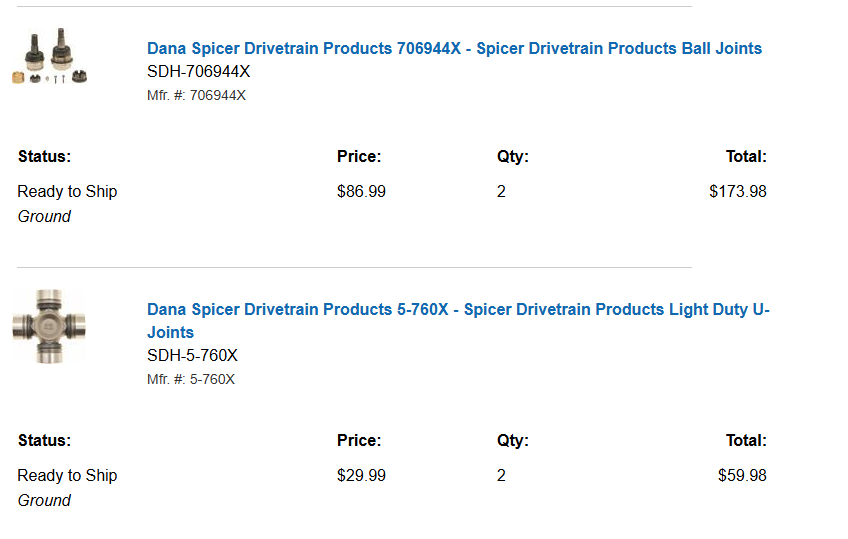
Task: Click the ball joints quantity value 2
Action: pyautogui.click(x=501, y=191)
